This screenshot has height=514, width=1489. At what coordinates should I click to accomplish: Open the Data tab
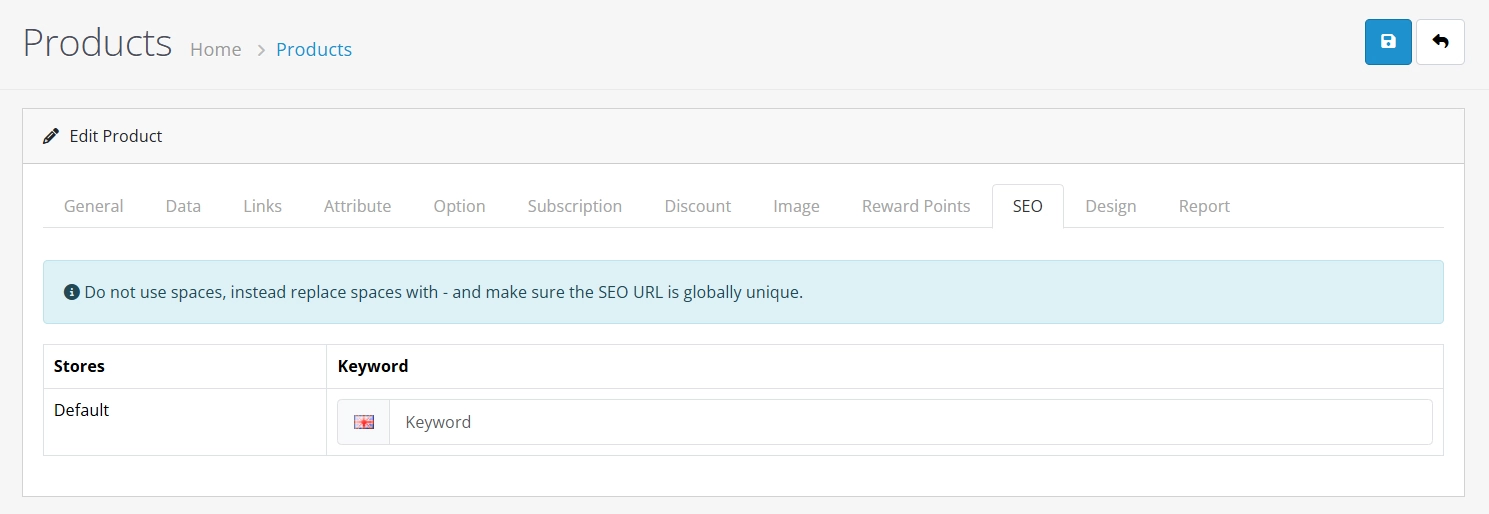click(184, 206)
